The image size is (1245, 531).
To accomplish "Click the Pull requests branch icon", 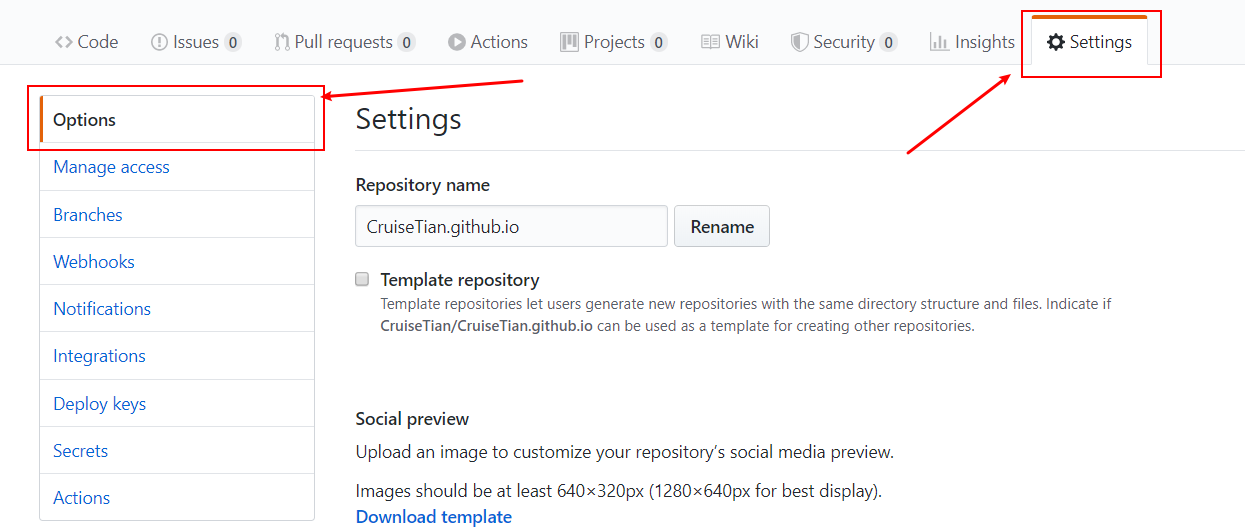I will pyautogui.click(x=281, y=42).
